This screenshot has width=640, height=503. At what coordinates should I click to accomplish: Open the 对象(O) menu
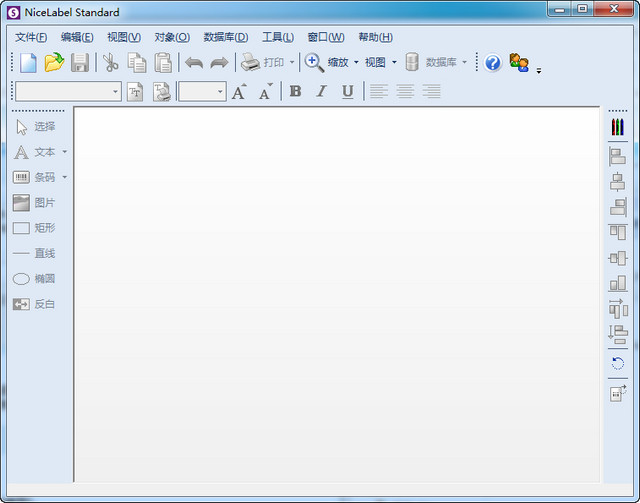click(172, 37)
